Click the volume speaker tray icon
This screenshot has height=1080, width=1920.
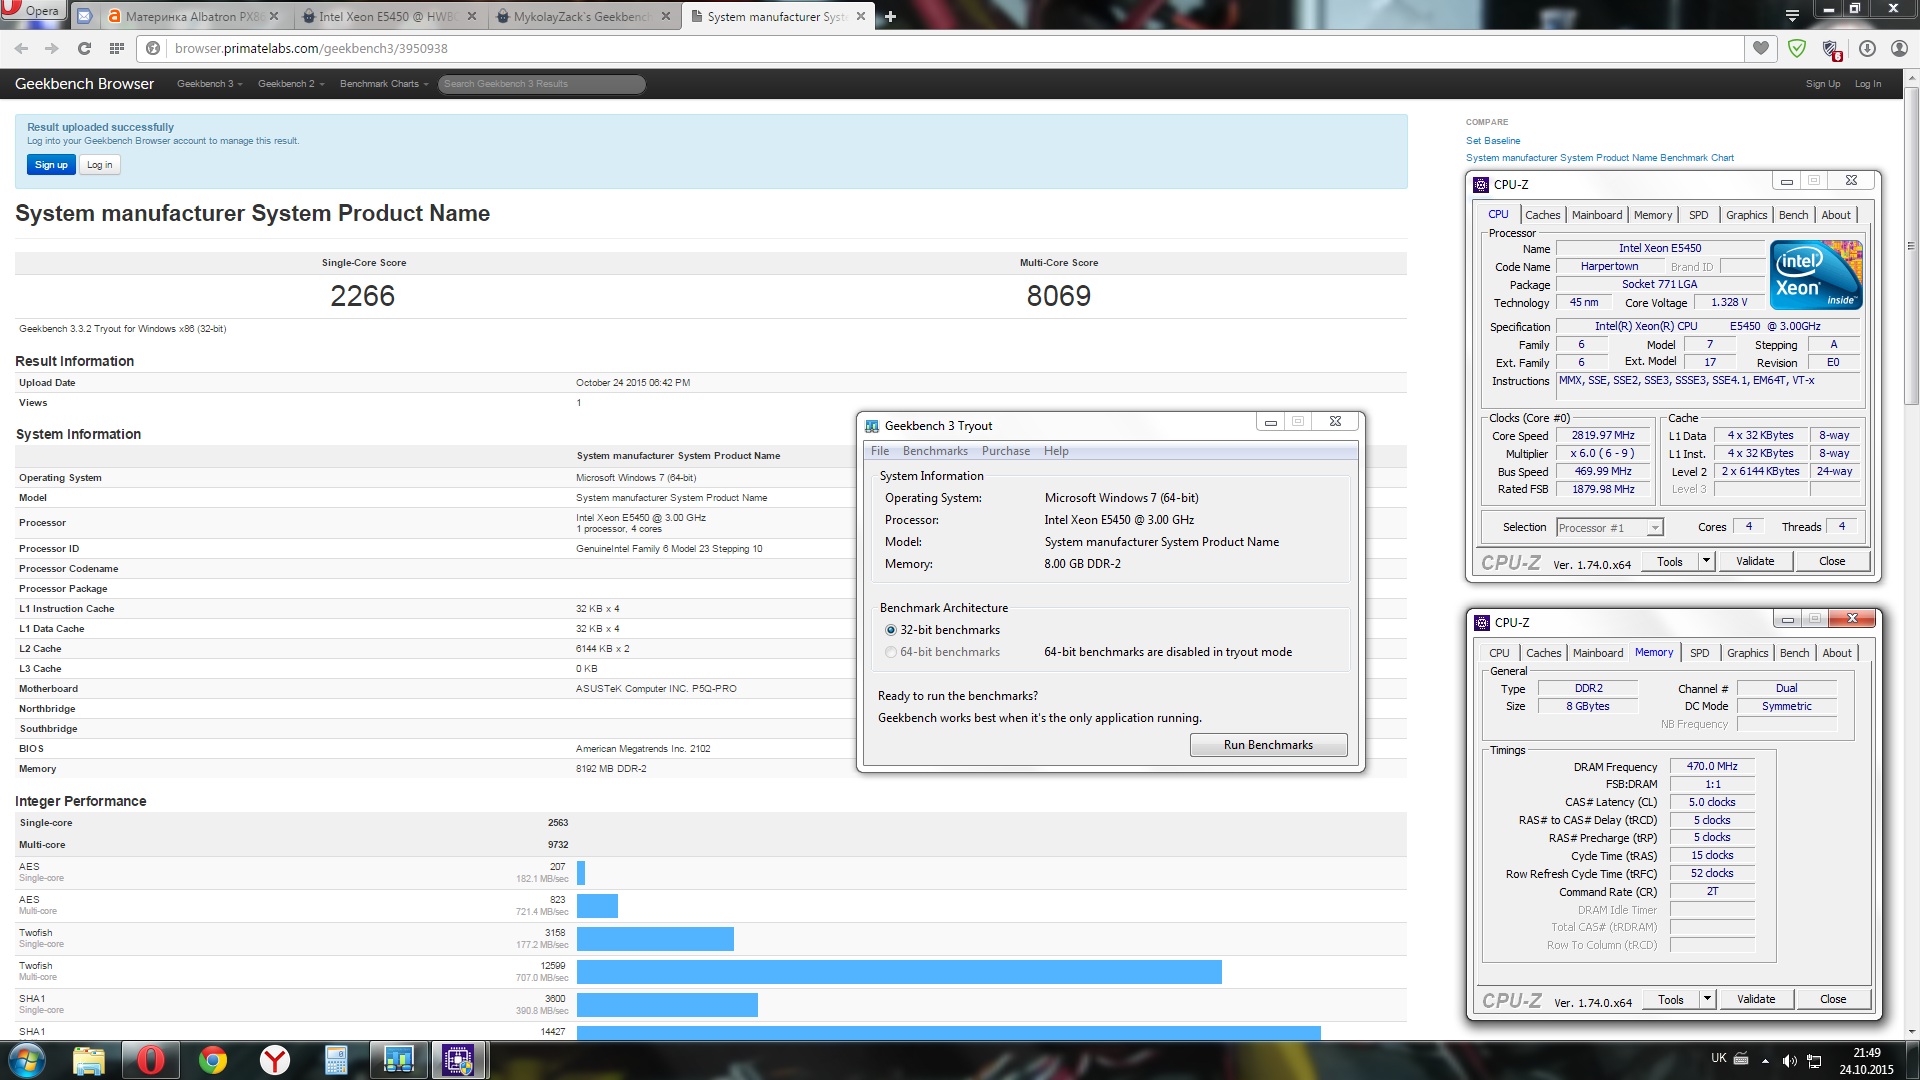(x=1789, y=1061)
